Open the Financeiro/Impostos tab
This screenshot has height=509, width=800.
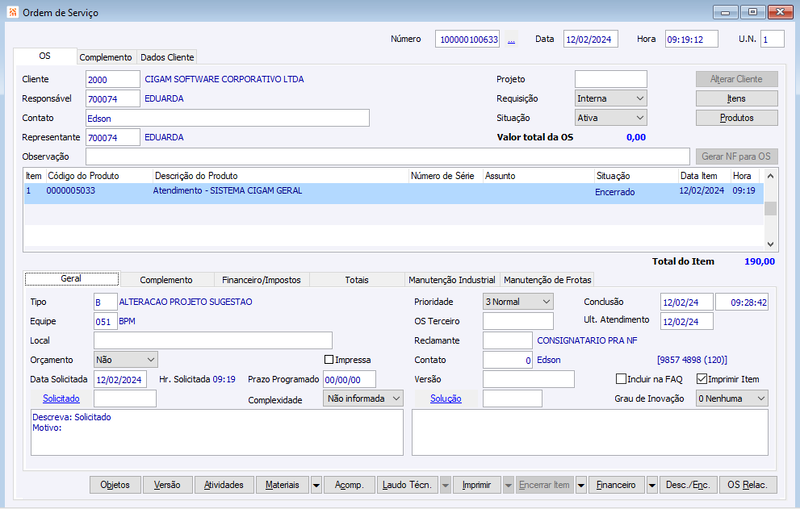click(261, 279)
